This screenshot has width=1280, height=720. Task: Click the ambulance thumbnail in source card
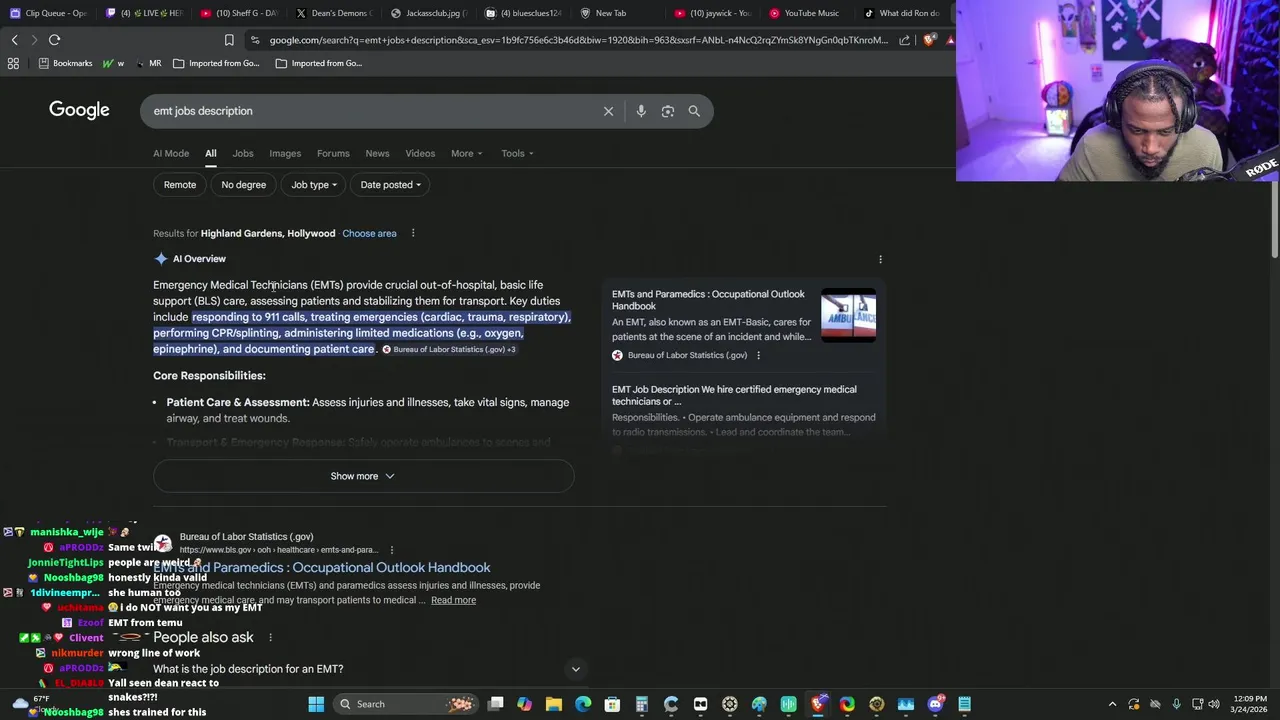(x=848, y=315)
